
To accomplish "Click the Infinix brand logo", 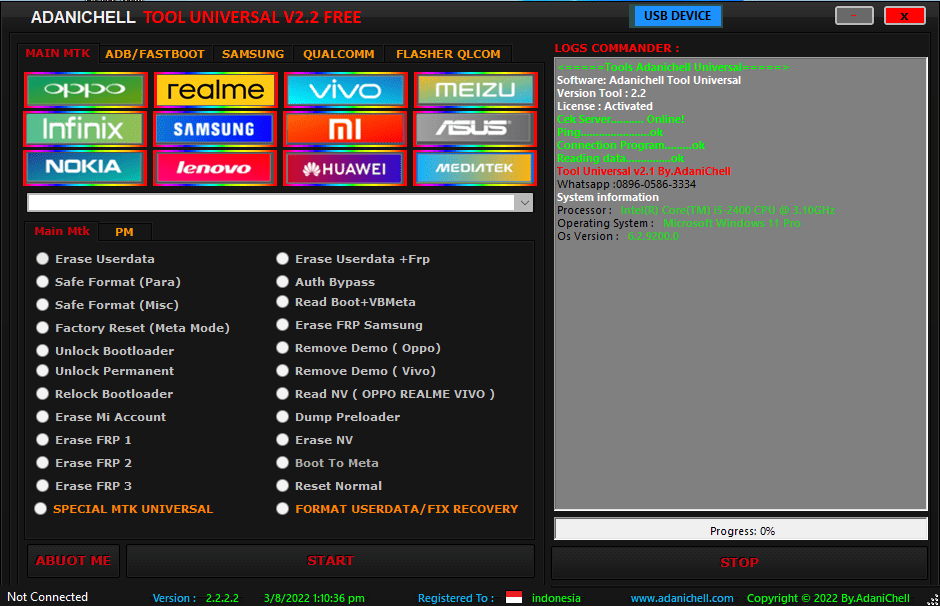I will (x=85, y=129).
